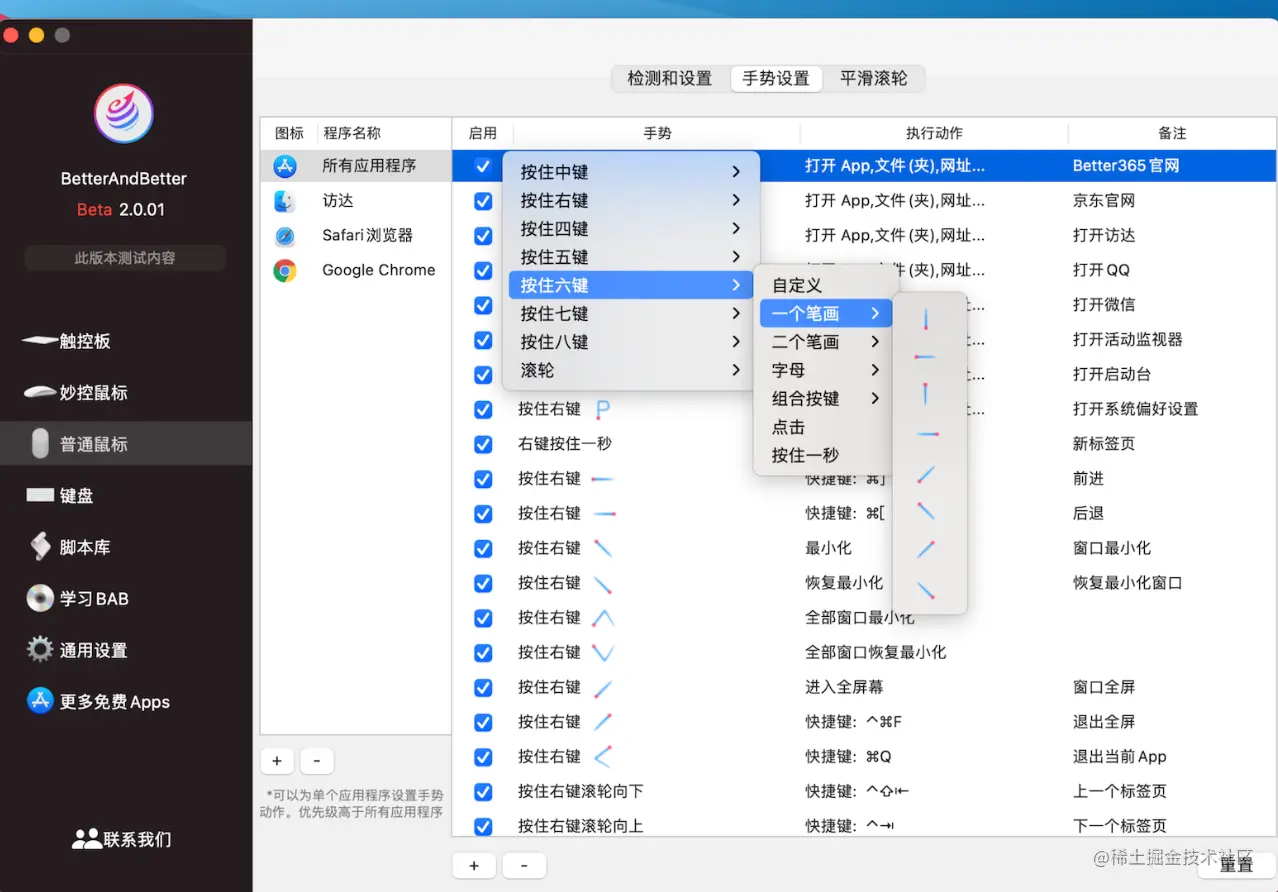Viewport: 1278px width, 892px height.
Task: Open the 普通鼠标 section in sidebar
Action: pos(126,444)
